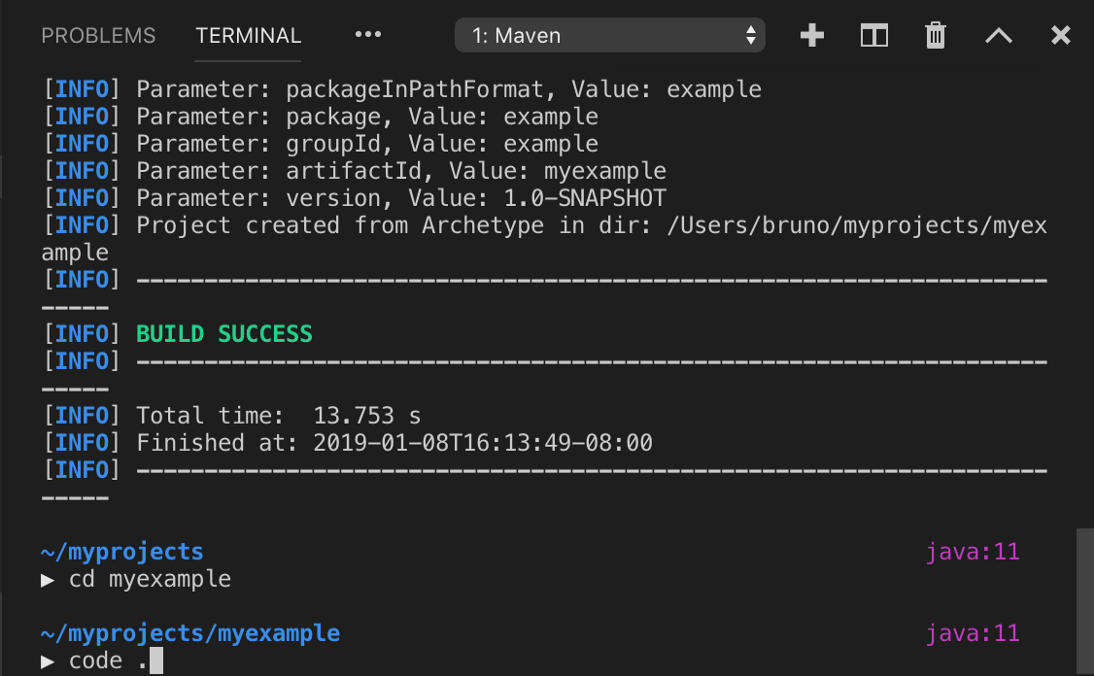
Task: Click the 'cd myexample' command line
Action: pos(150,580)
